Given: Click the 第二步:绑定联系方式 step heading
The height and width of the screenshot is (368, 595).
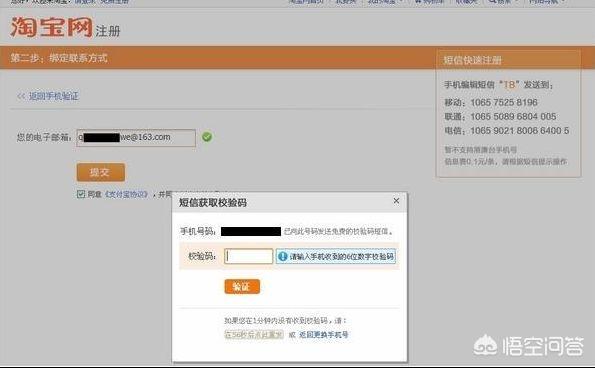Looking at the screenshot, I should pyautogui.click(x=59, y=58).
